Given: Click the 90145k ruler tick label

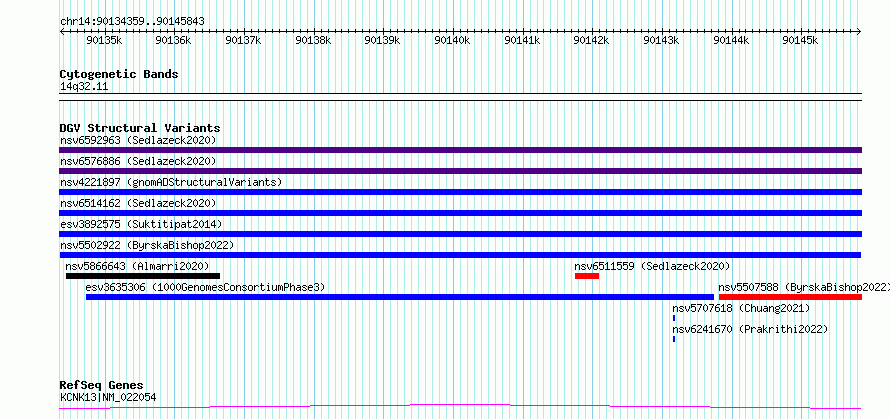Looking at the screenshot, I should (800, 40).
